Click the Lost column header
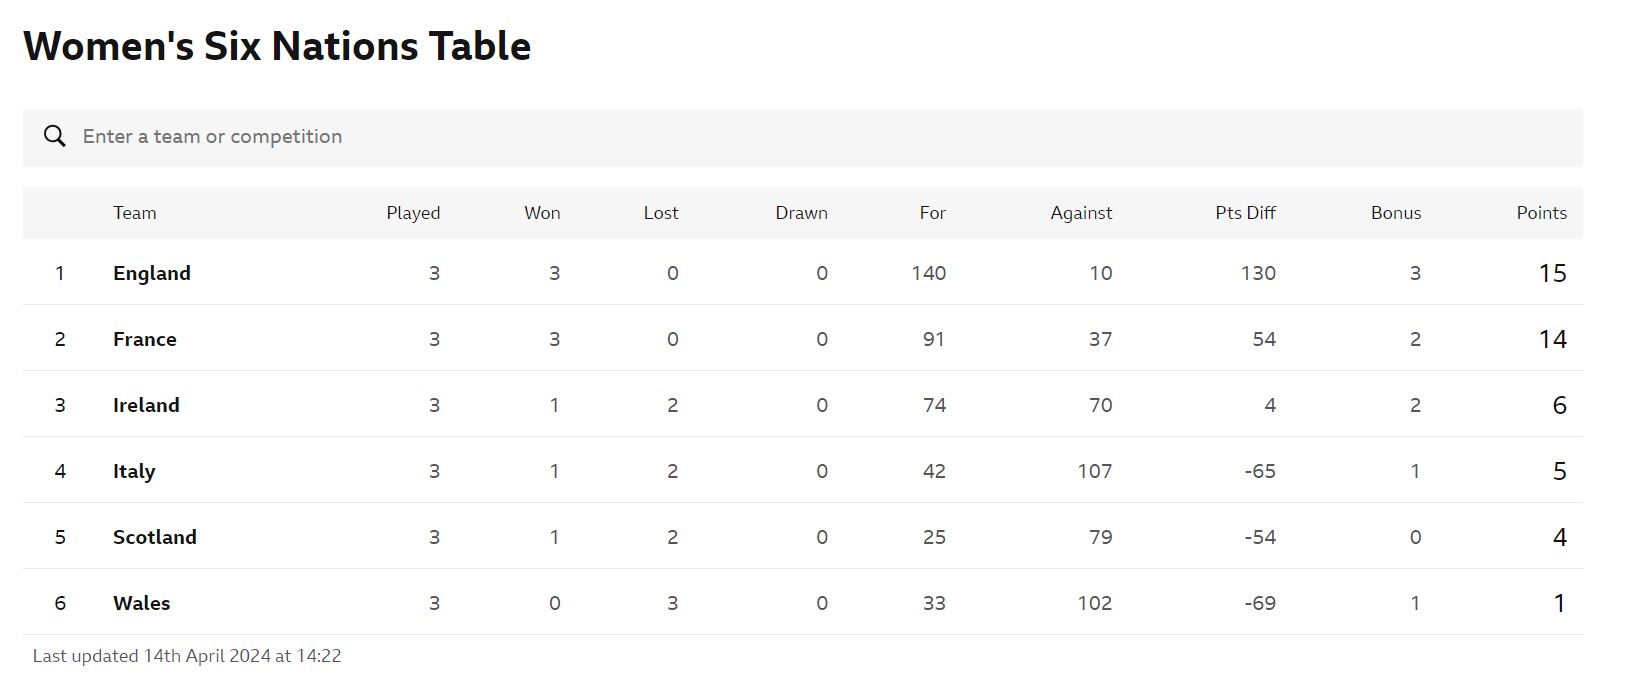This screenshot has width=1631, height=681. [660, 213]
